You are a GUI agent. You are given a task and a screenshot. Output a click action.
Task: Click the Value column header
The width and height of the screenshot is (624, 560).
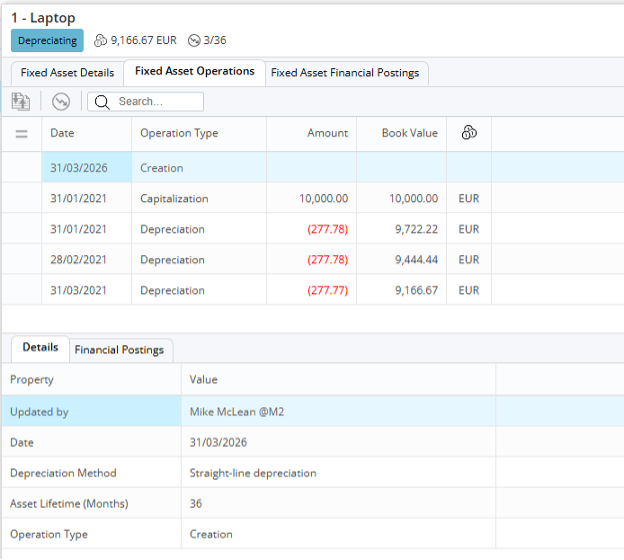pyautogui.click(x=338, y=380)
